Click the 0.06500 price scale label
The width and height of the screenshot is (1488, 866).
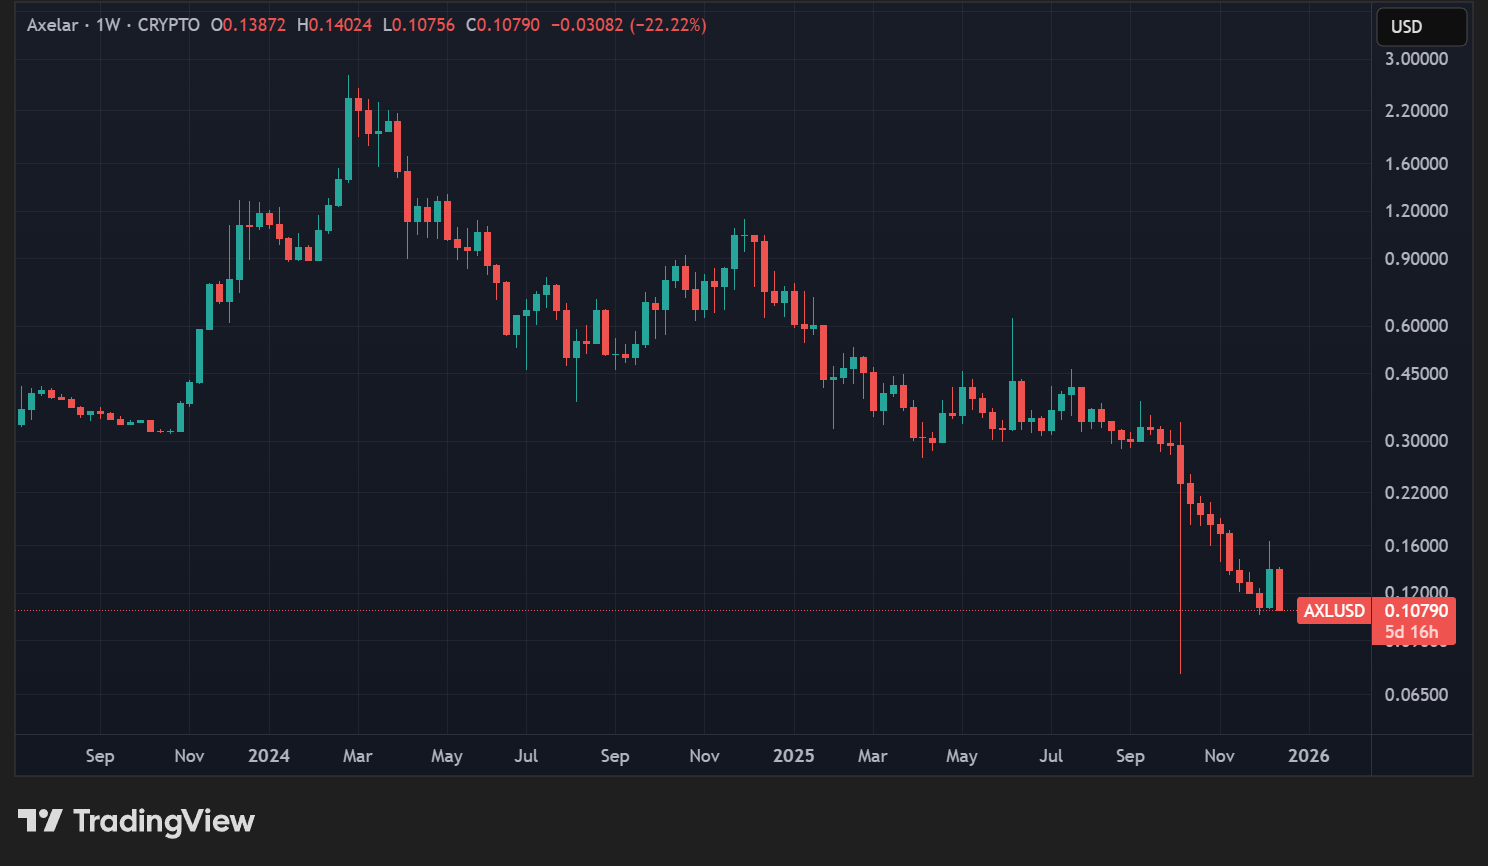(1416, 695)
